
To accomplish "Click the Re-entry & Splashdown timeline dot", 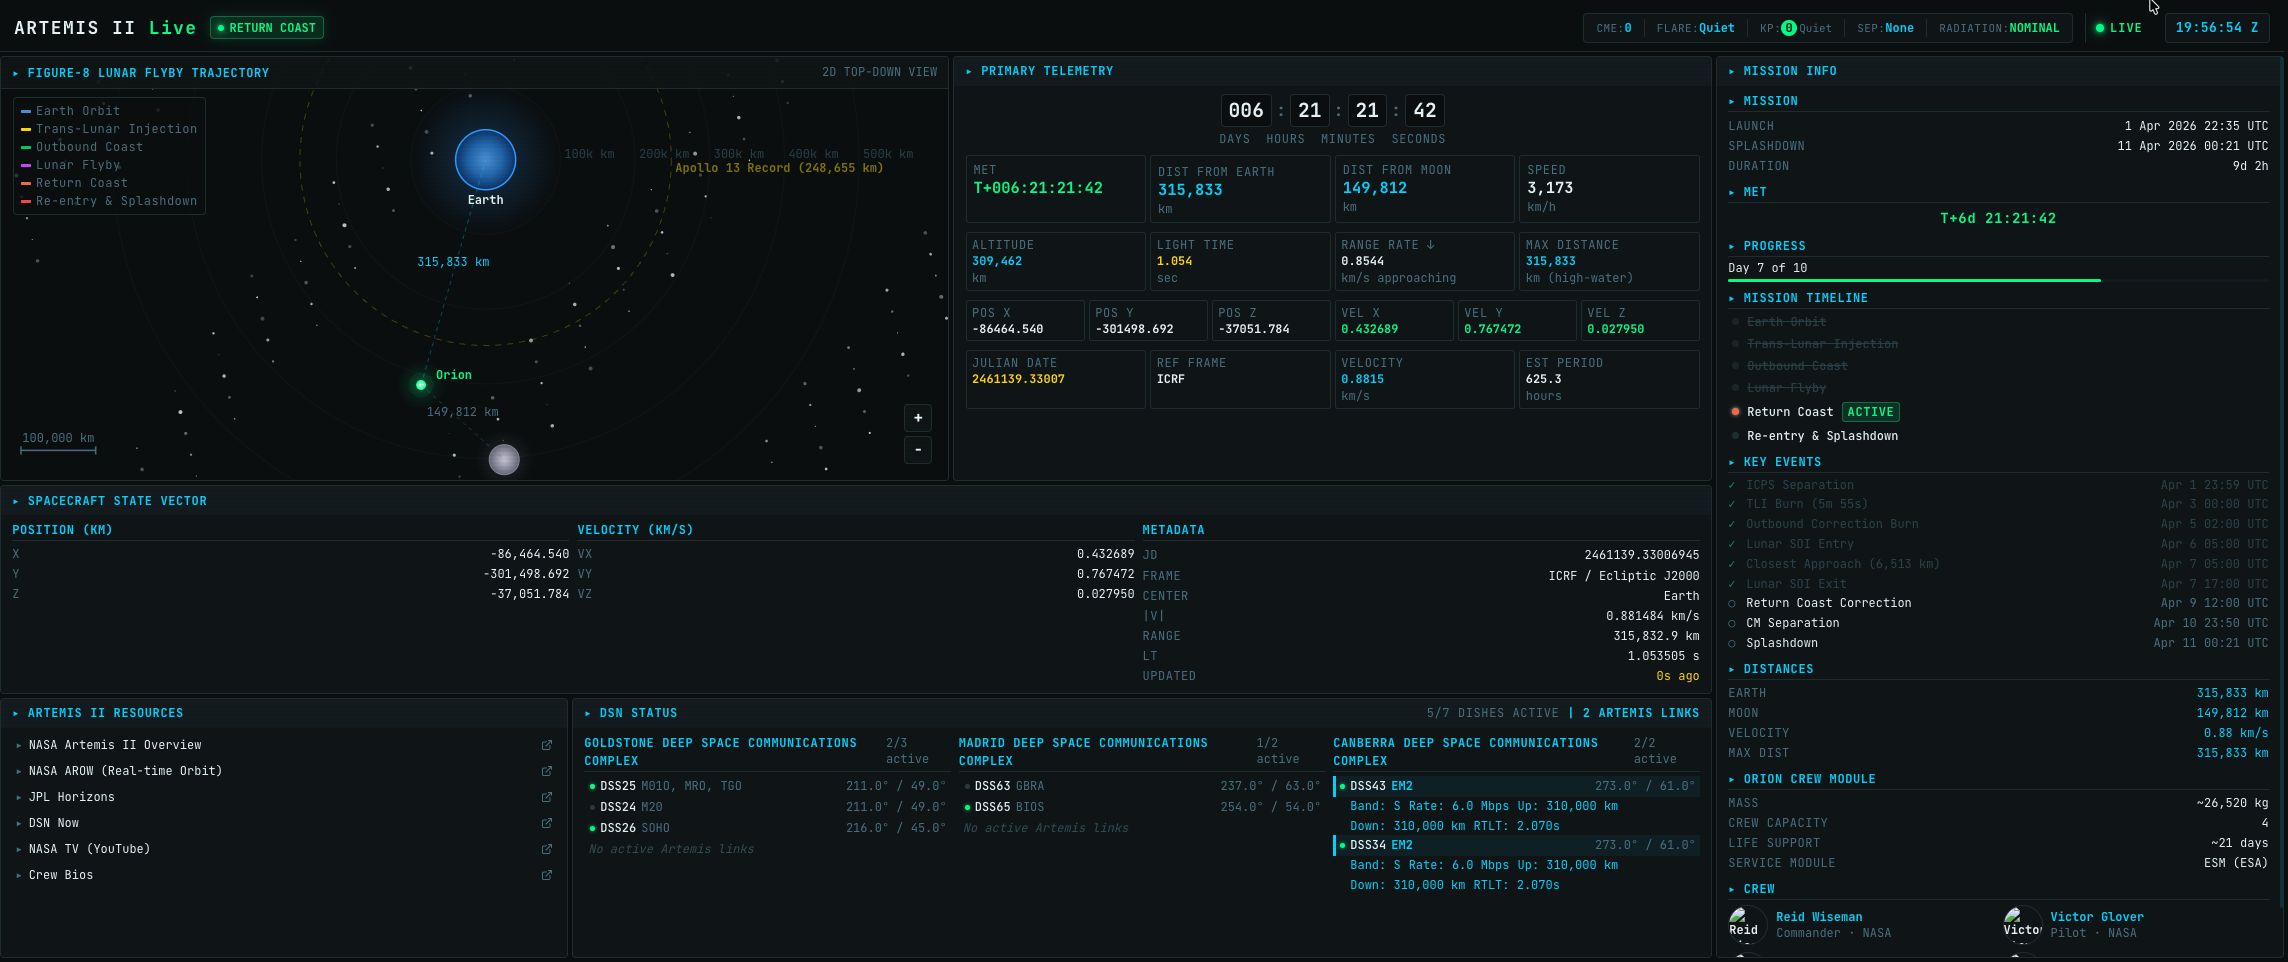I will pos(1735,436).
